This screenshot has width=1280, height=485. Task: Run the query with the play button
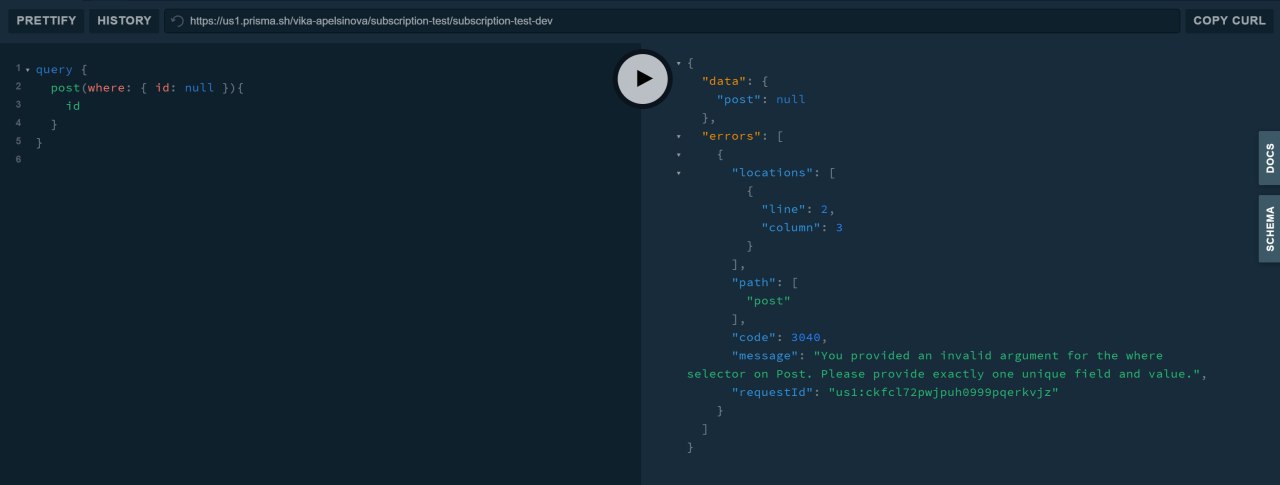pos(642,79)
